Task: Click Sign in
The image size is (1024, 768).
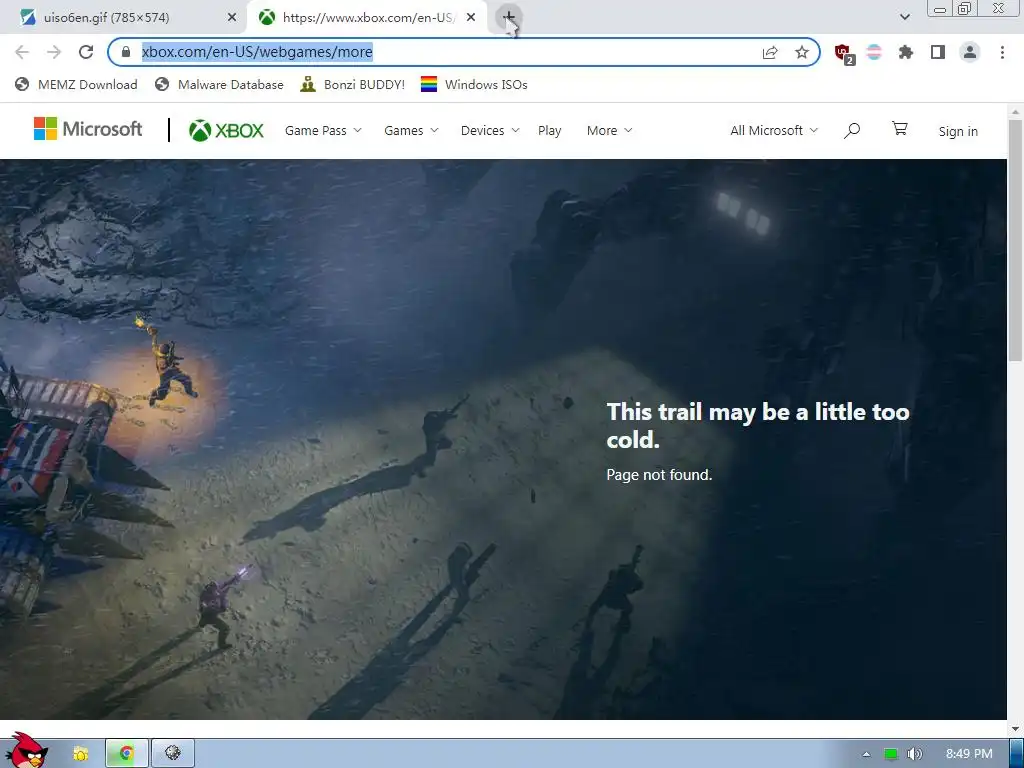Action: (958, 131)
